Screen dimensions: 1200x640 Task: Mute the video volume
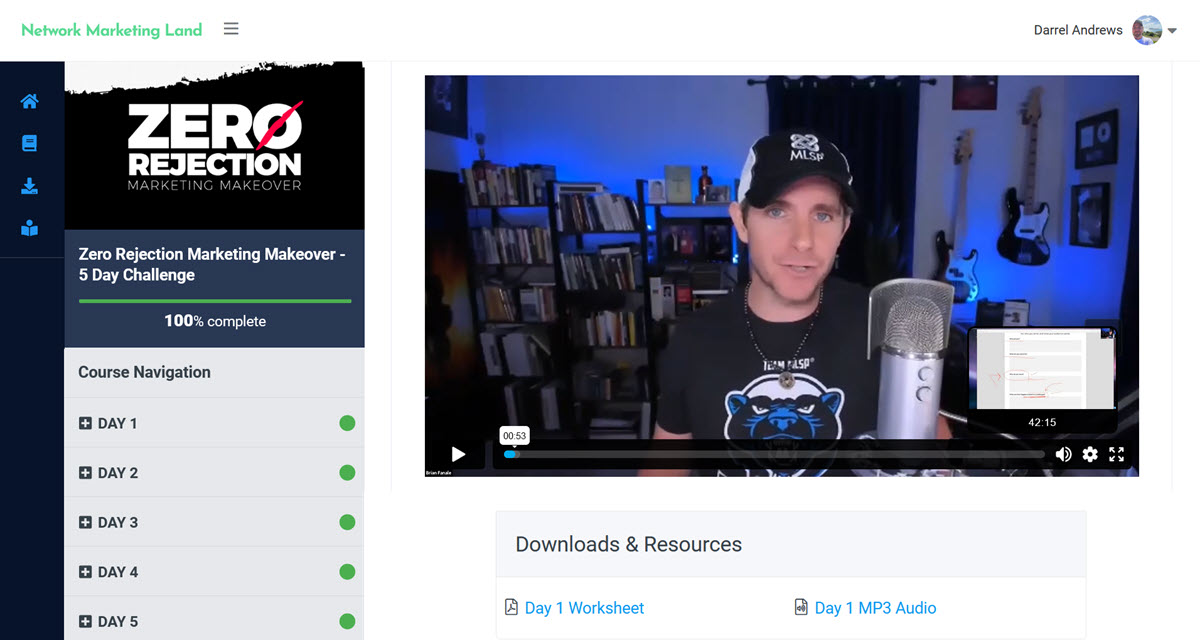point(1063,454)
